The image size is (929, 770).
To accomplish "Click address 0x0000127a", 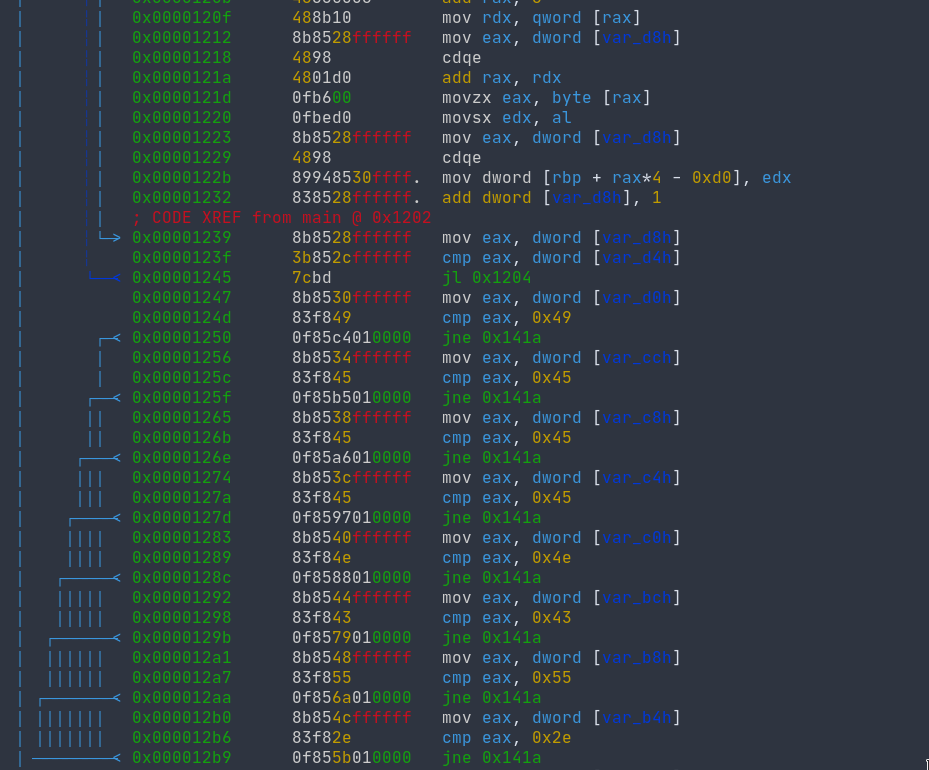I will click(181, 498).
